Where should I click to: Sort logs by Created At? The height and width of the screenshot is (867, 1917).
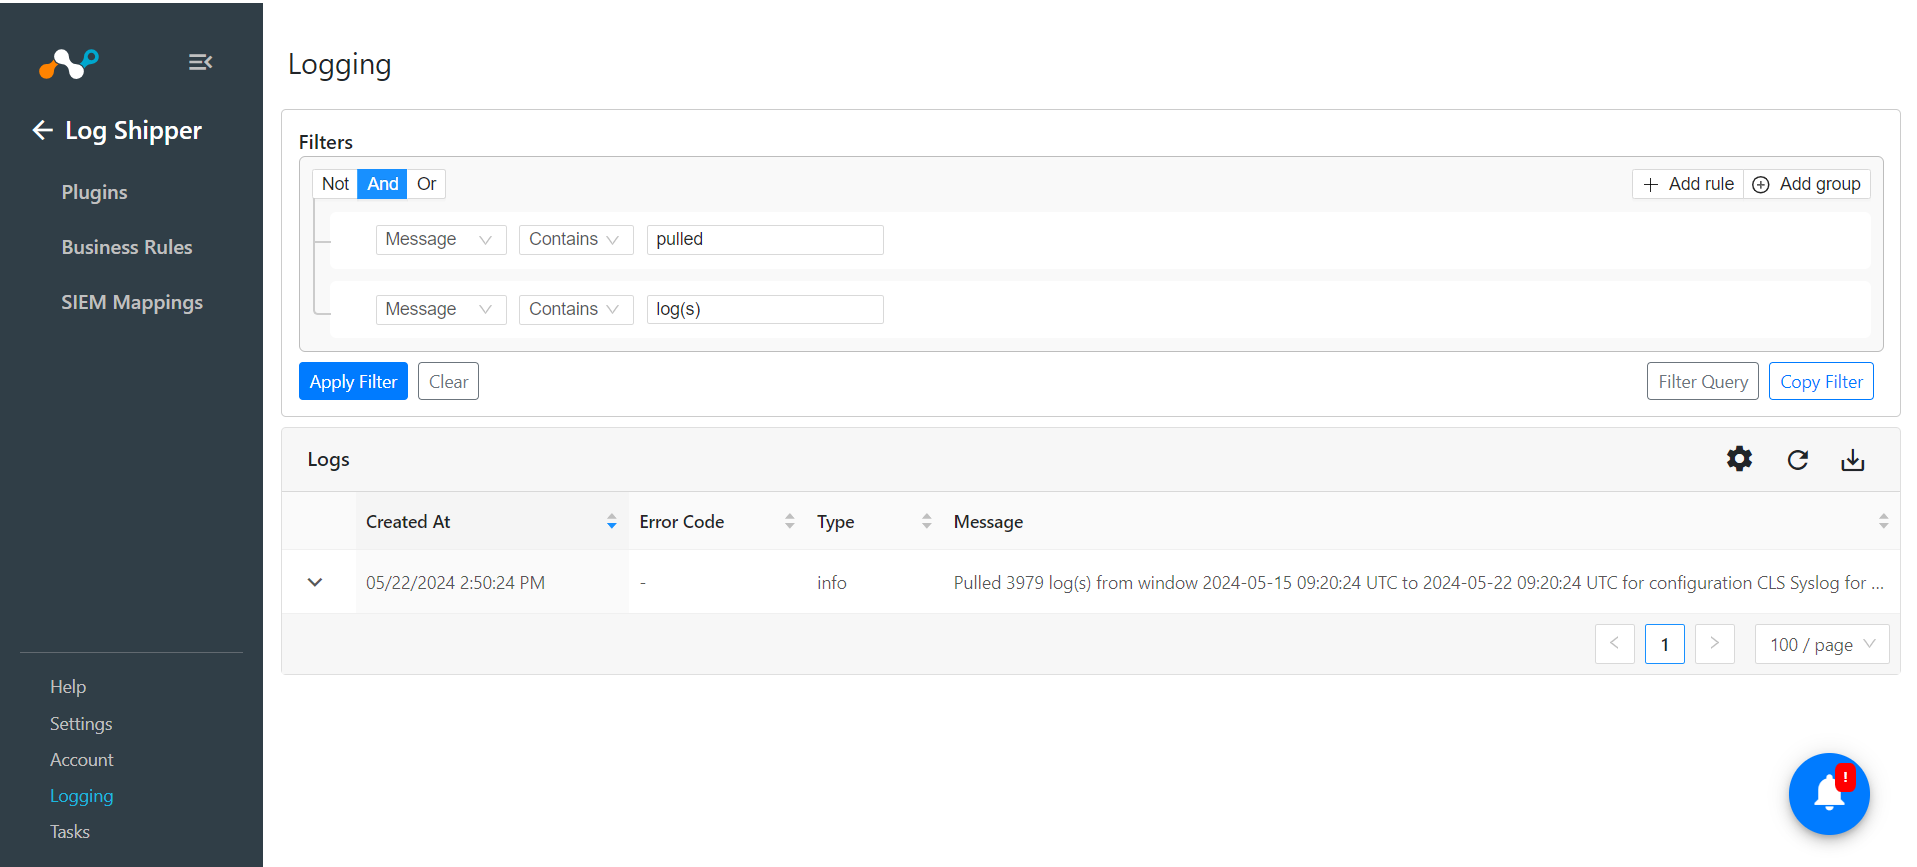point(611,522)
